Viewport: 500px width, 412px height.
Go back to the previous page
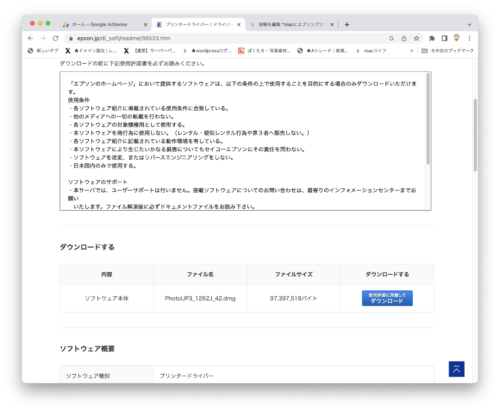point(31,38)
